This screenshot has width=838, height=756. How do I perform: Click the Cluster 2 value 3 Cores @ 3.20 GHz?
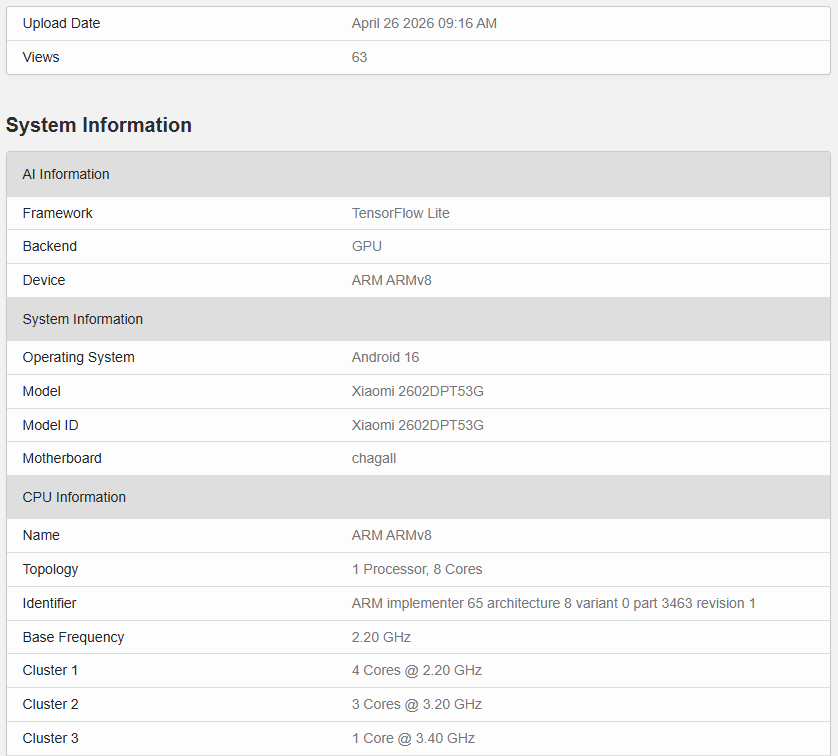click(416, 704)
